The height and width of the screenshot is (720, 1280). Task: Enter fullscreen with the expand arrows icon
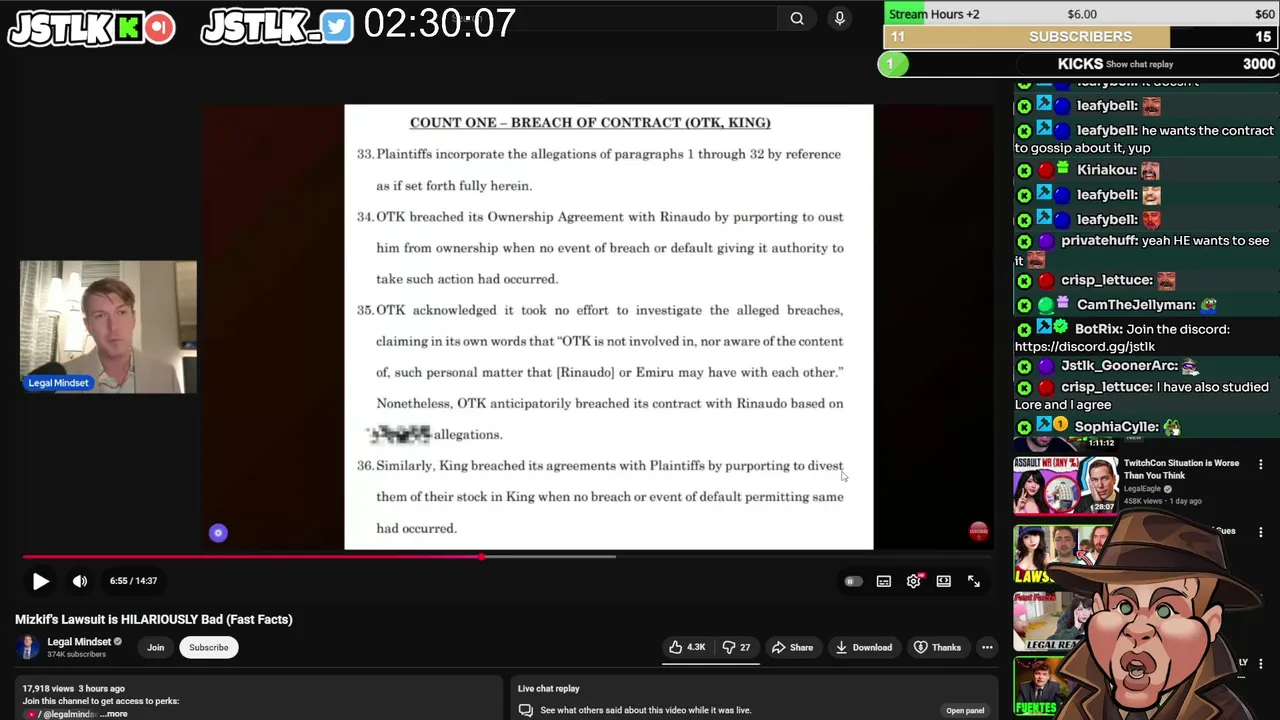click(x=974, y=581)
